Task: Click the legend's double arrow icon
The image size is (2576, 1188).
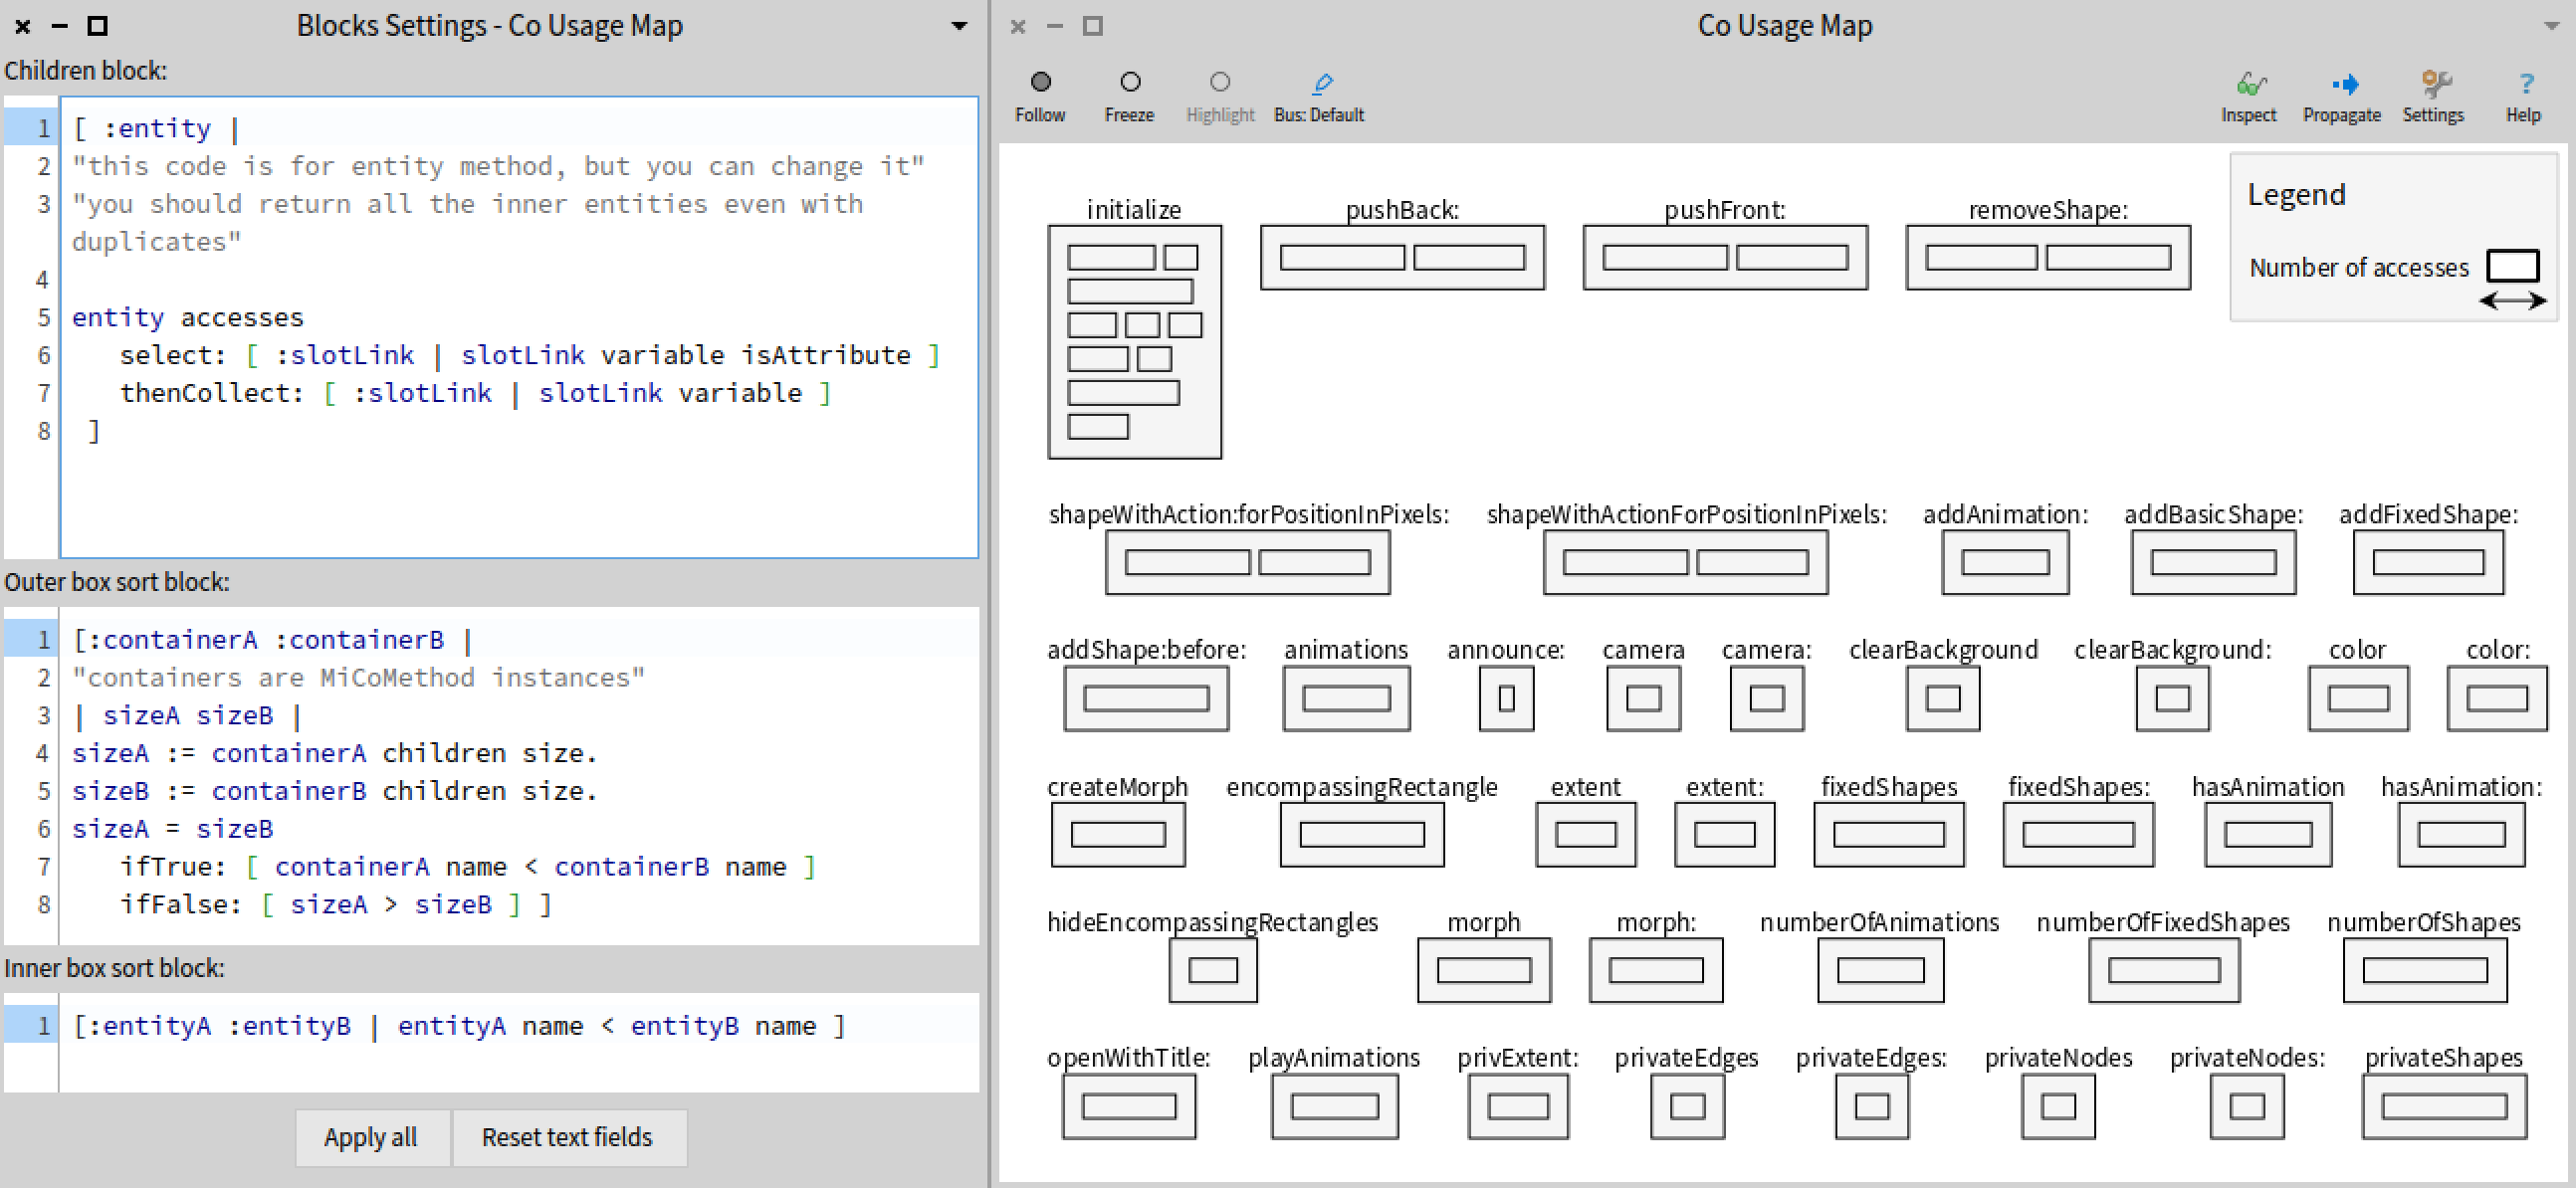Action: (x=2512, y=299)
